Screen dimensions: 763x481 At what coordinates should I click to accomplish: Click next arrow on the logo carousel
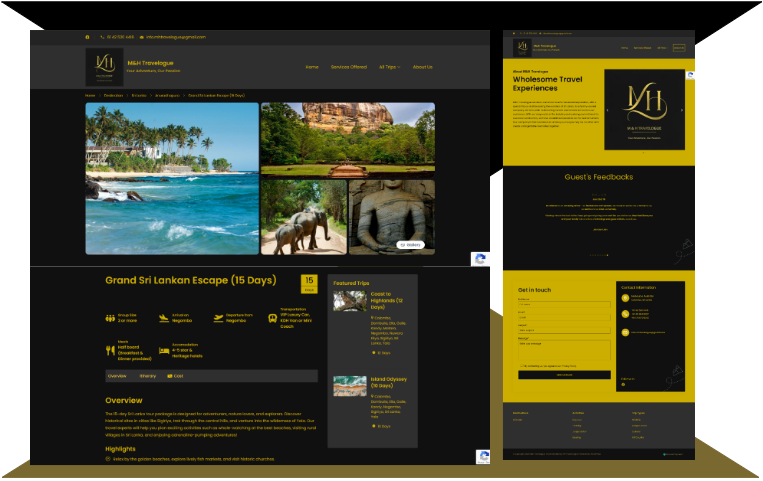click(x=682, y=109)
